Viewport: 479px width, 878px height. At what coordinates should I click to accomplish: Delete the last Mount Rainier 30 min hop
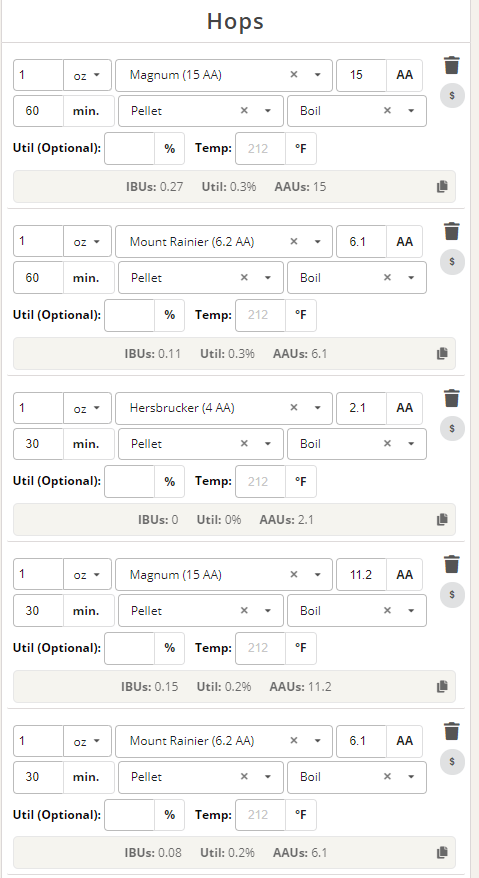point(452,731)
